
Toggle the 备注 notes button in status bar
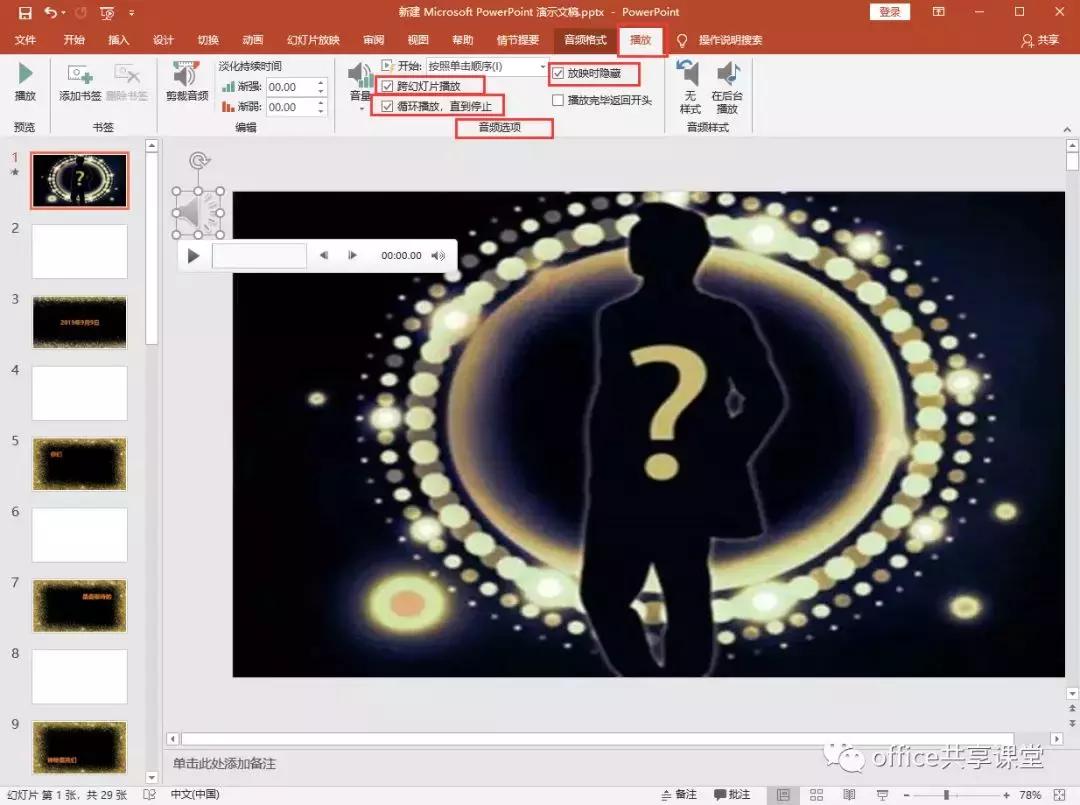678,795
